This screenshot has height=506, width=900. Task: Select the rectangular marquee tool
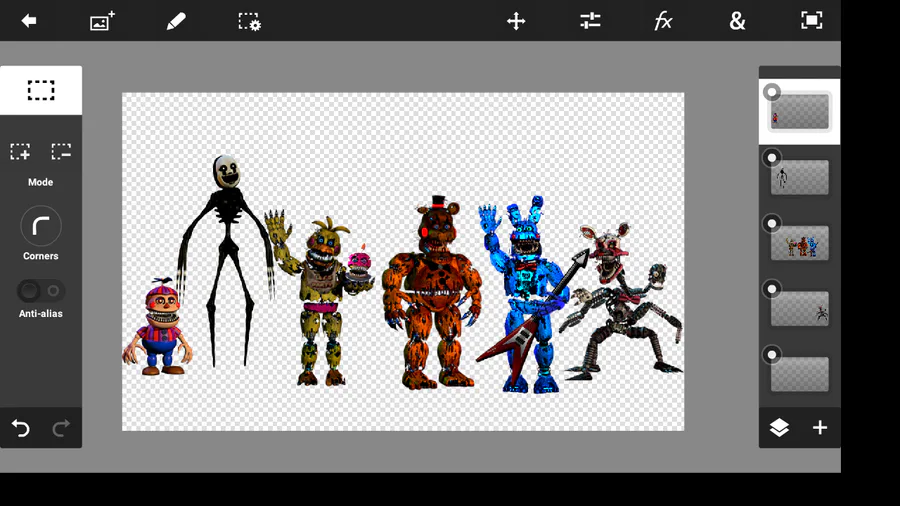pos(41,90)
